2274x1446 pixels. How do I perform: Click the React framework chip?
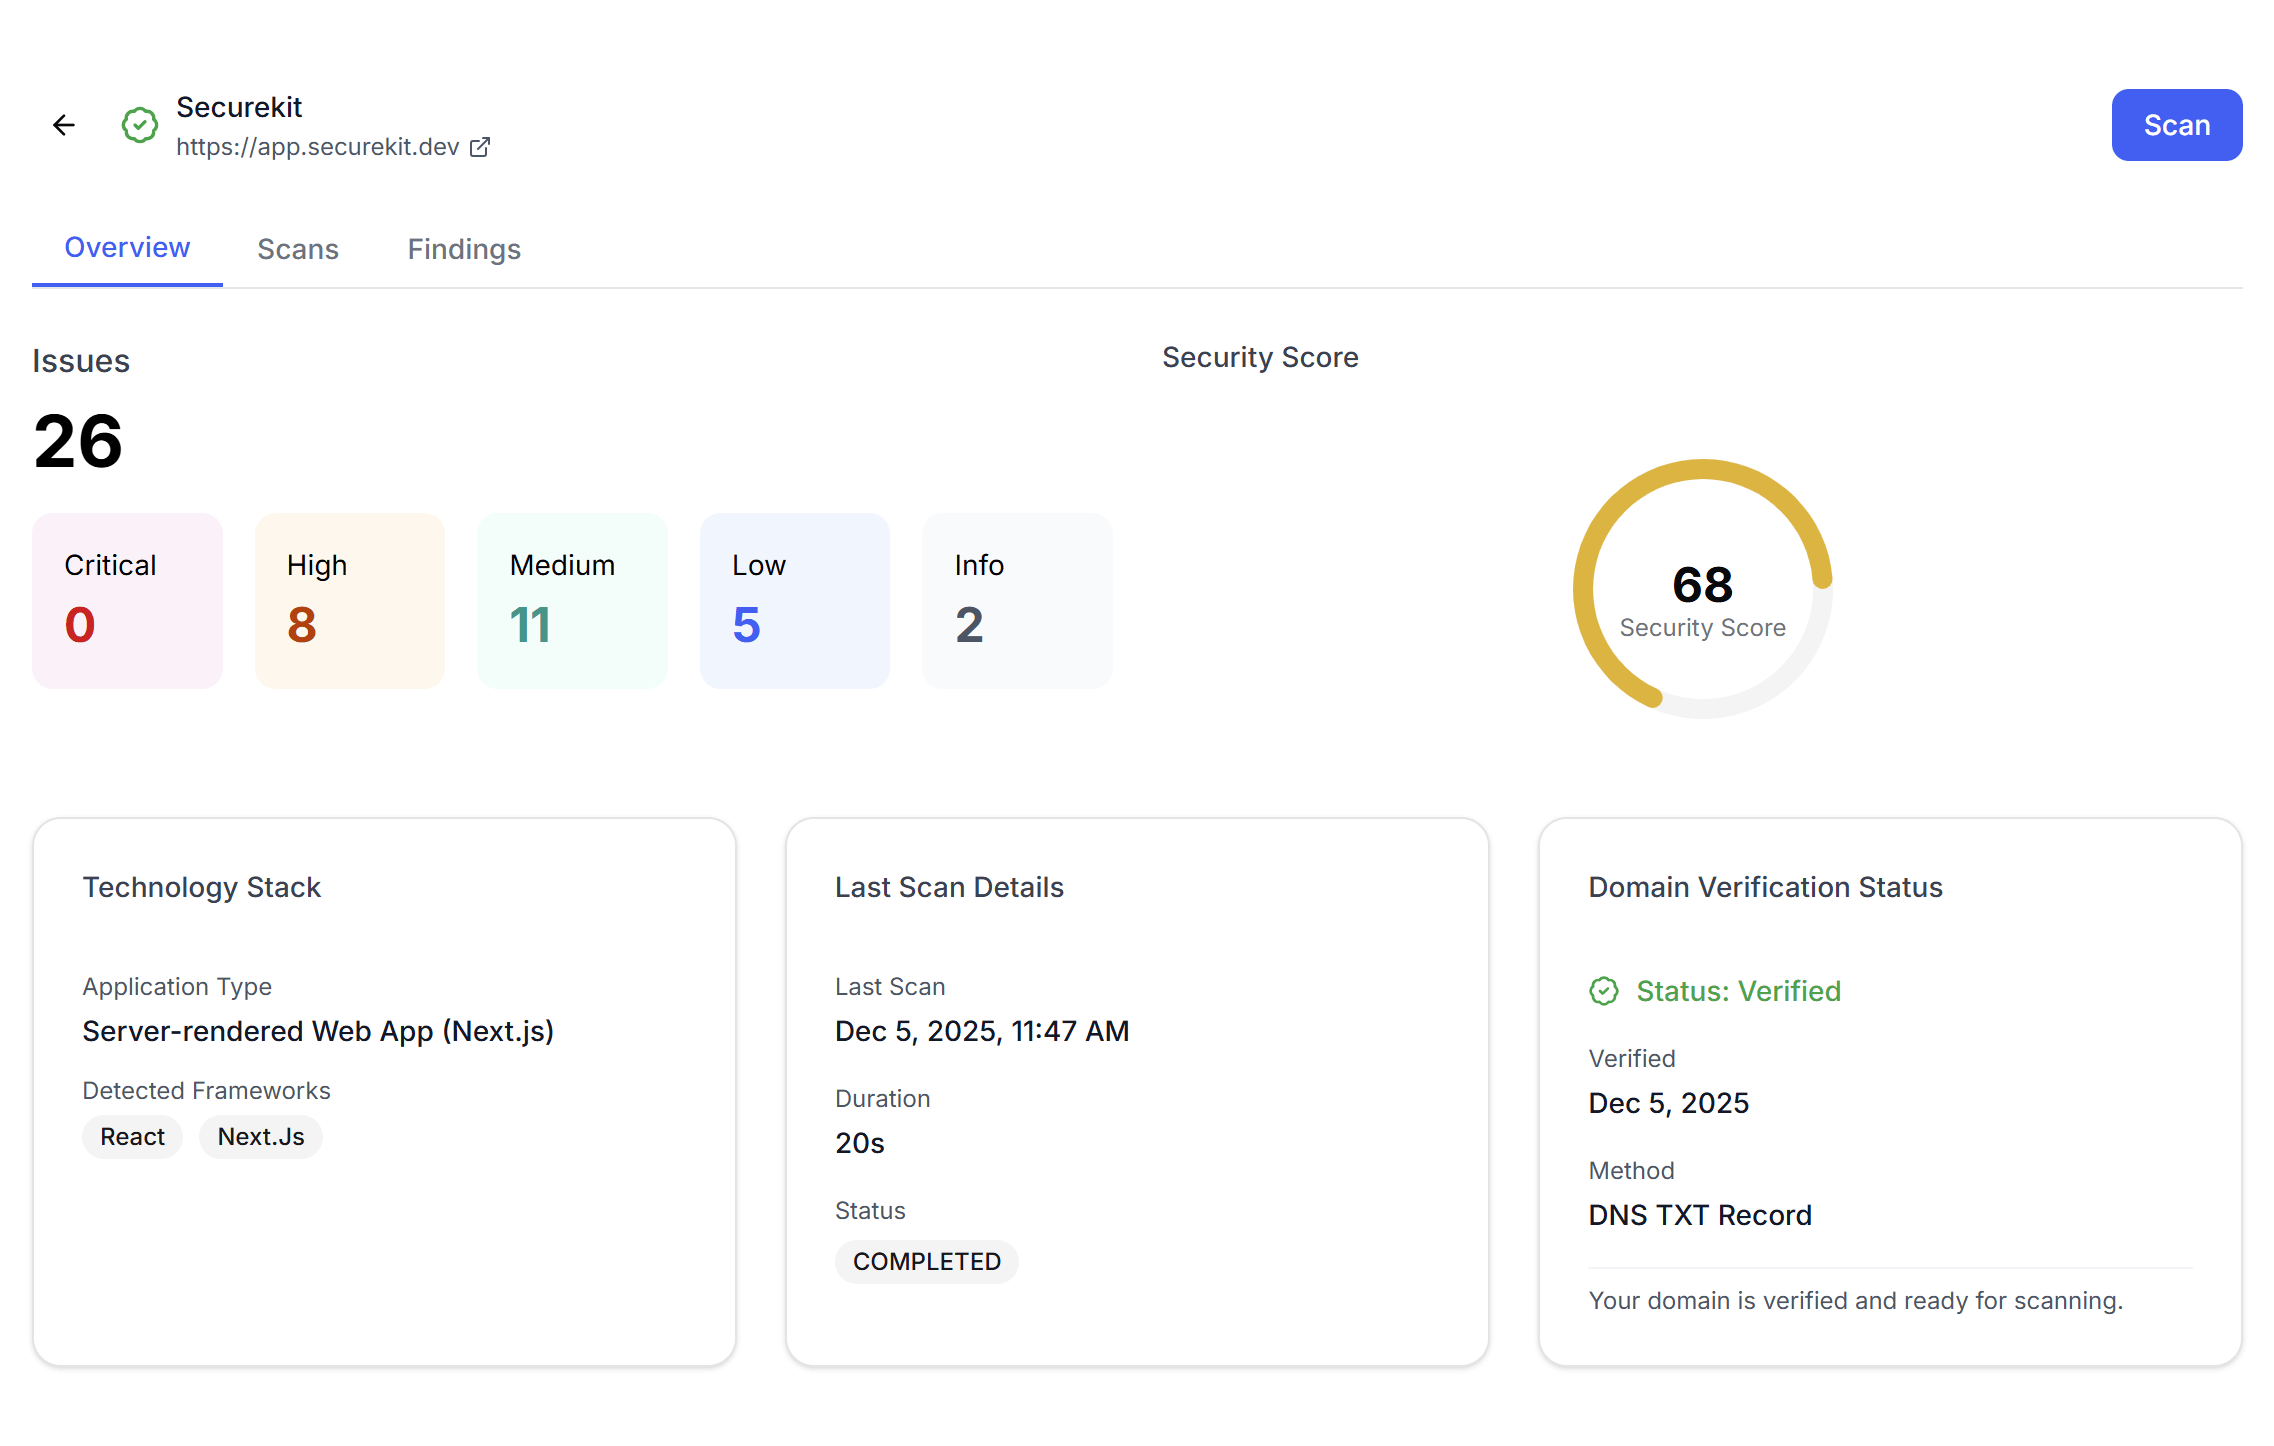(132, 1136)
